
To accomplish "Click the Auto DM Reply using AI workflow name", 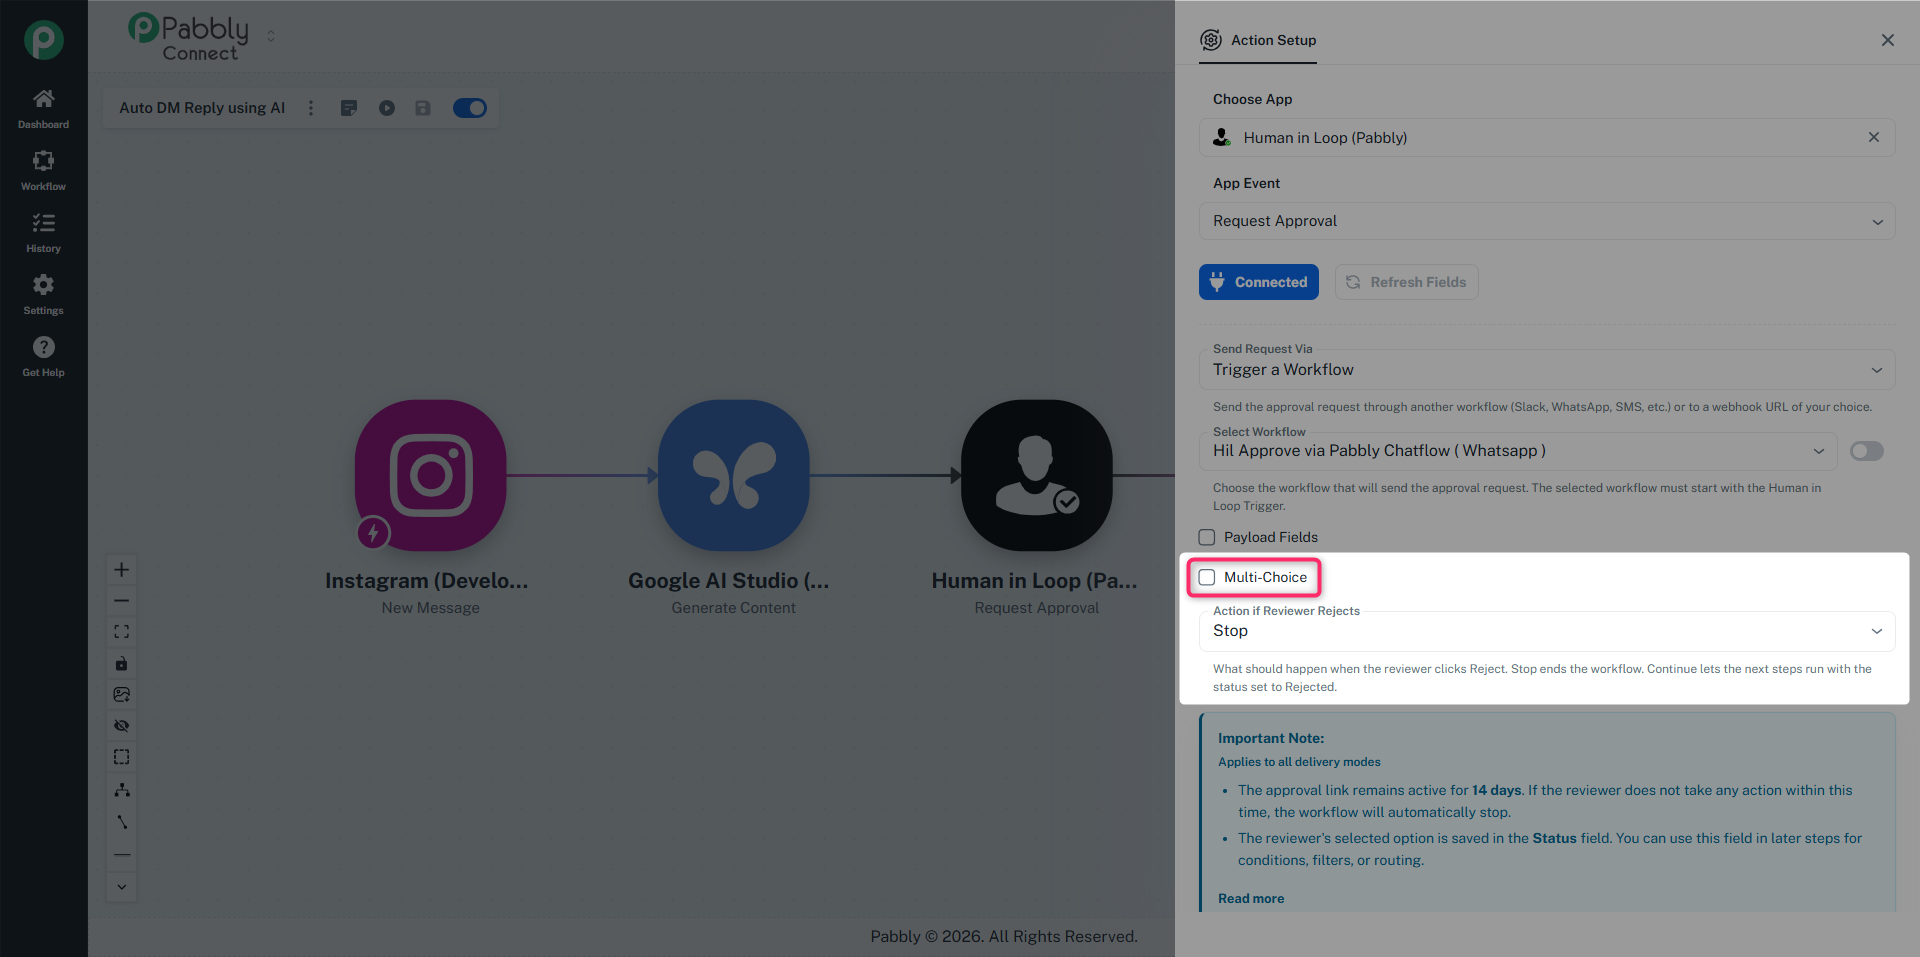I will pos(202,108).
